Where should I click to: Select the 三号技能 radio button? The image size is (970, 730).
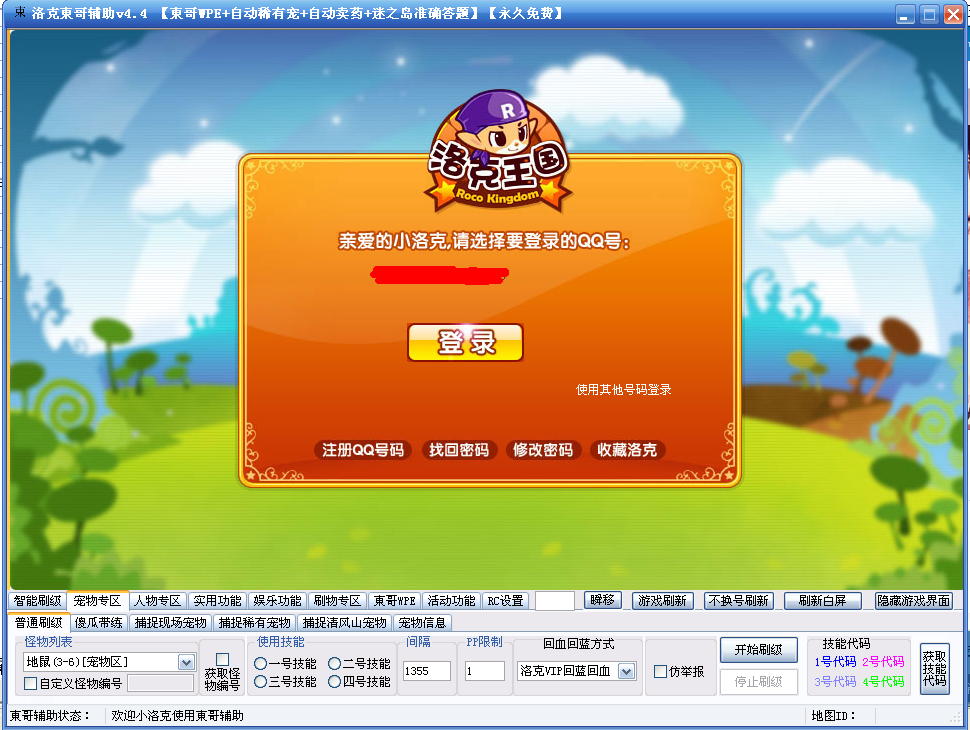(260, 682)
